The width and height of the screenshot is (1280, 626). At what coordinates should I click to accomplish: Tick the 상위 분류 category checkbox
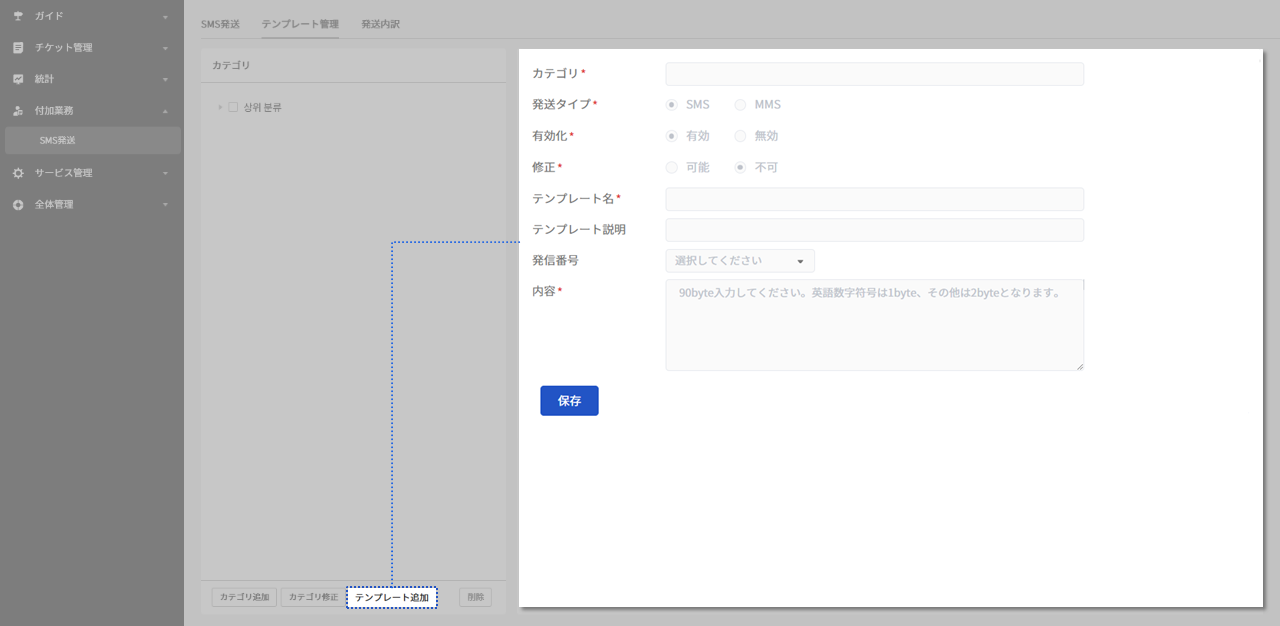click(233, 107)
